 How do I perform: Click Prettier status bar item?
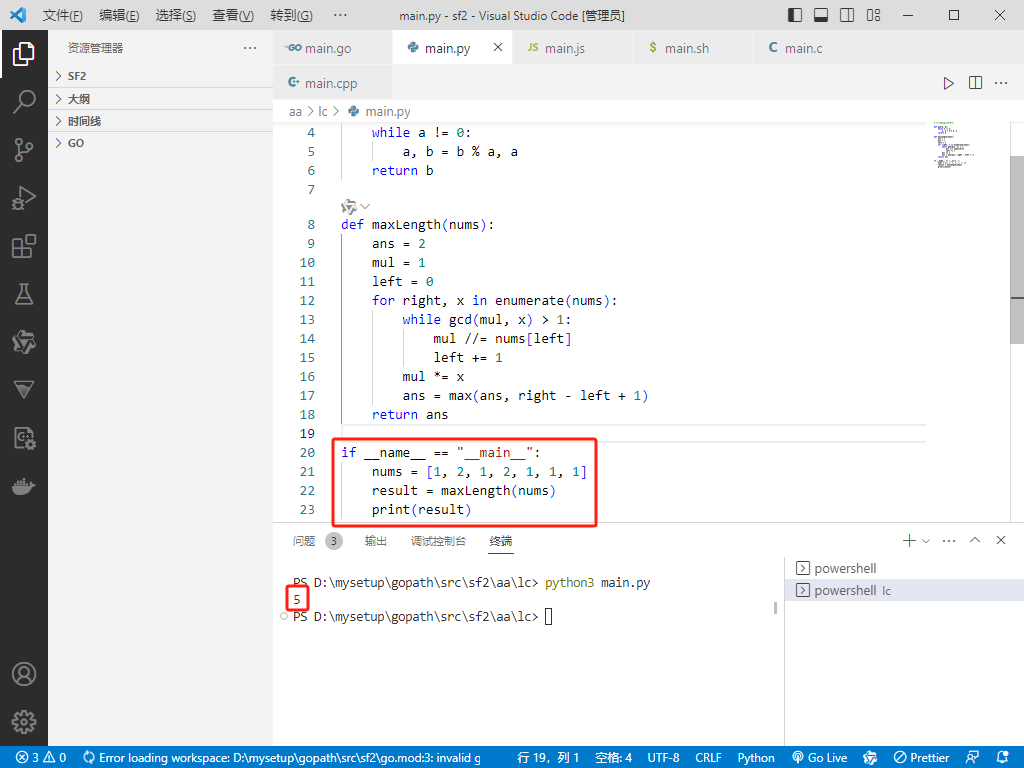921,758
